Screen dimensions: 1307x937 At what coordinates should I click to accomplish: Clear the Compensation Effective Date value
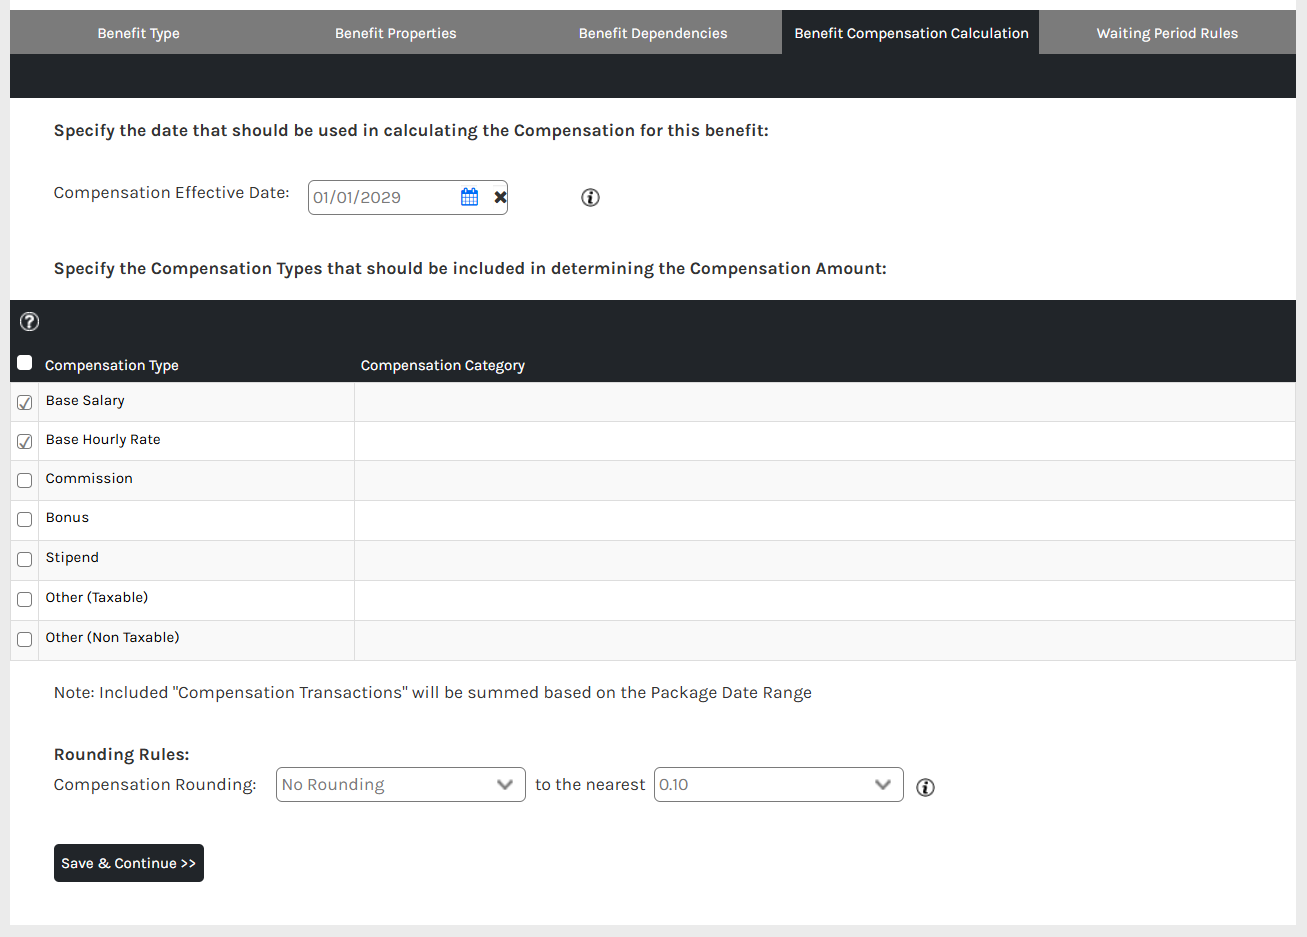click(x=500, y=197)
